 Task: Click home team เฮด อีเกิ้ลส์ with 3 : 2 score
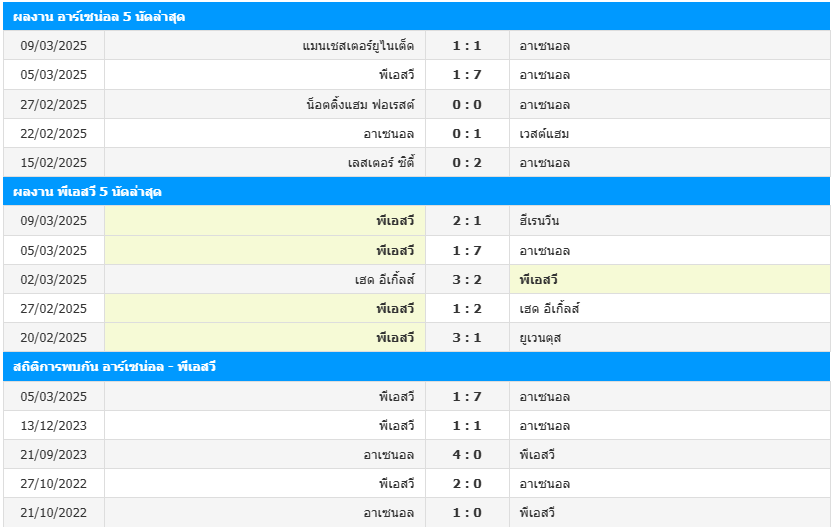(x=384, y=279)
